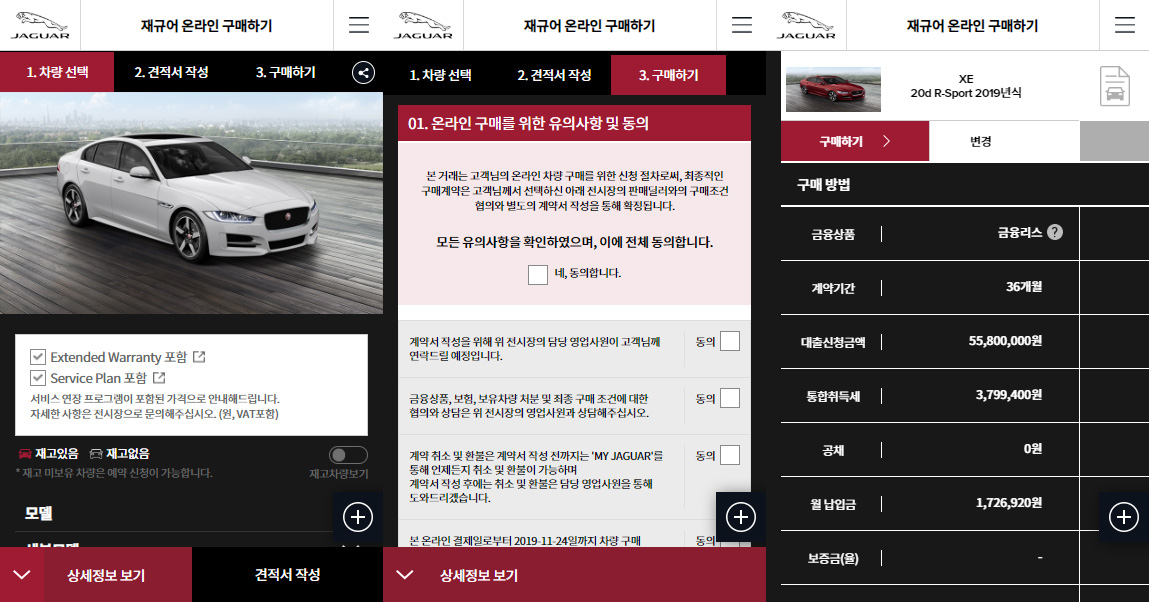1149x602 pixels.
Task: Check the 네, 동의합니다 checkbox
Action: click(x=537, y=274)
